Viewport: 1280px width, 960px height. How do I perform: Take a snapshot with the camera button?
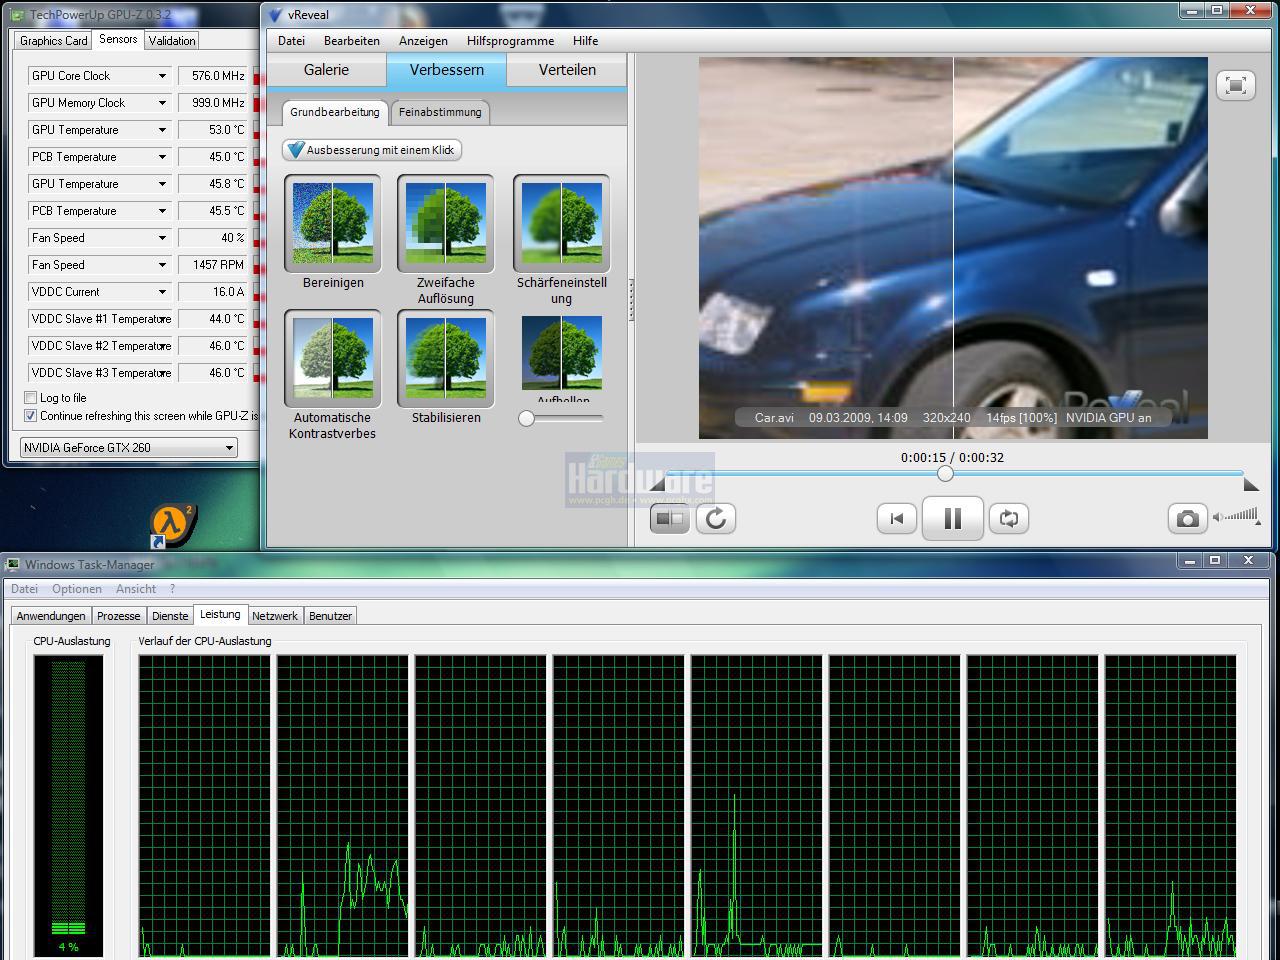(x=1187, y=518)
